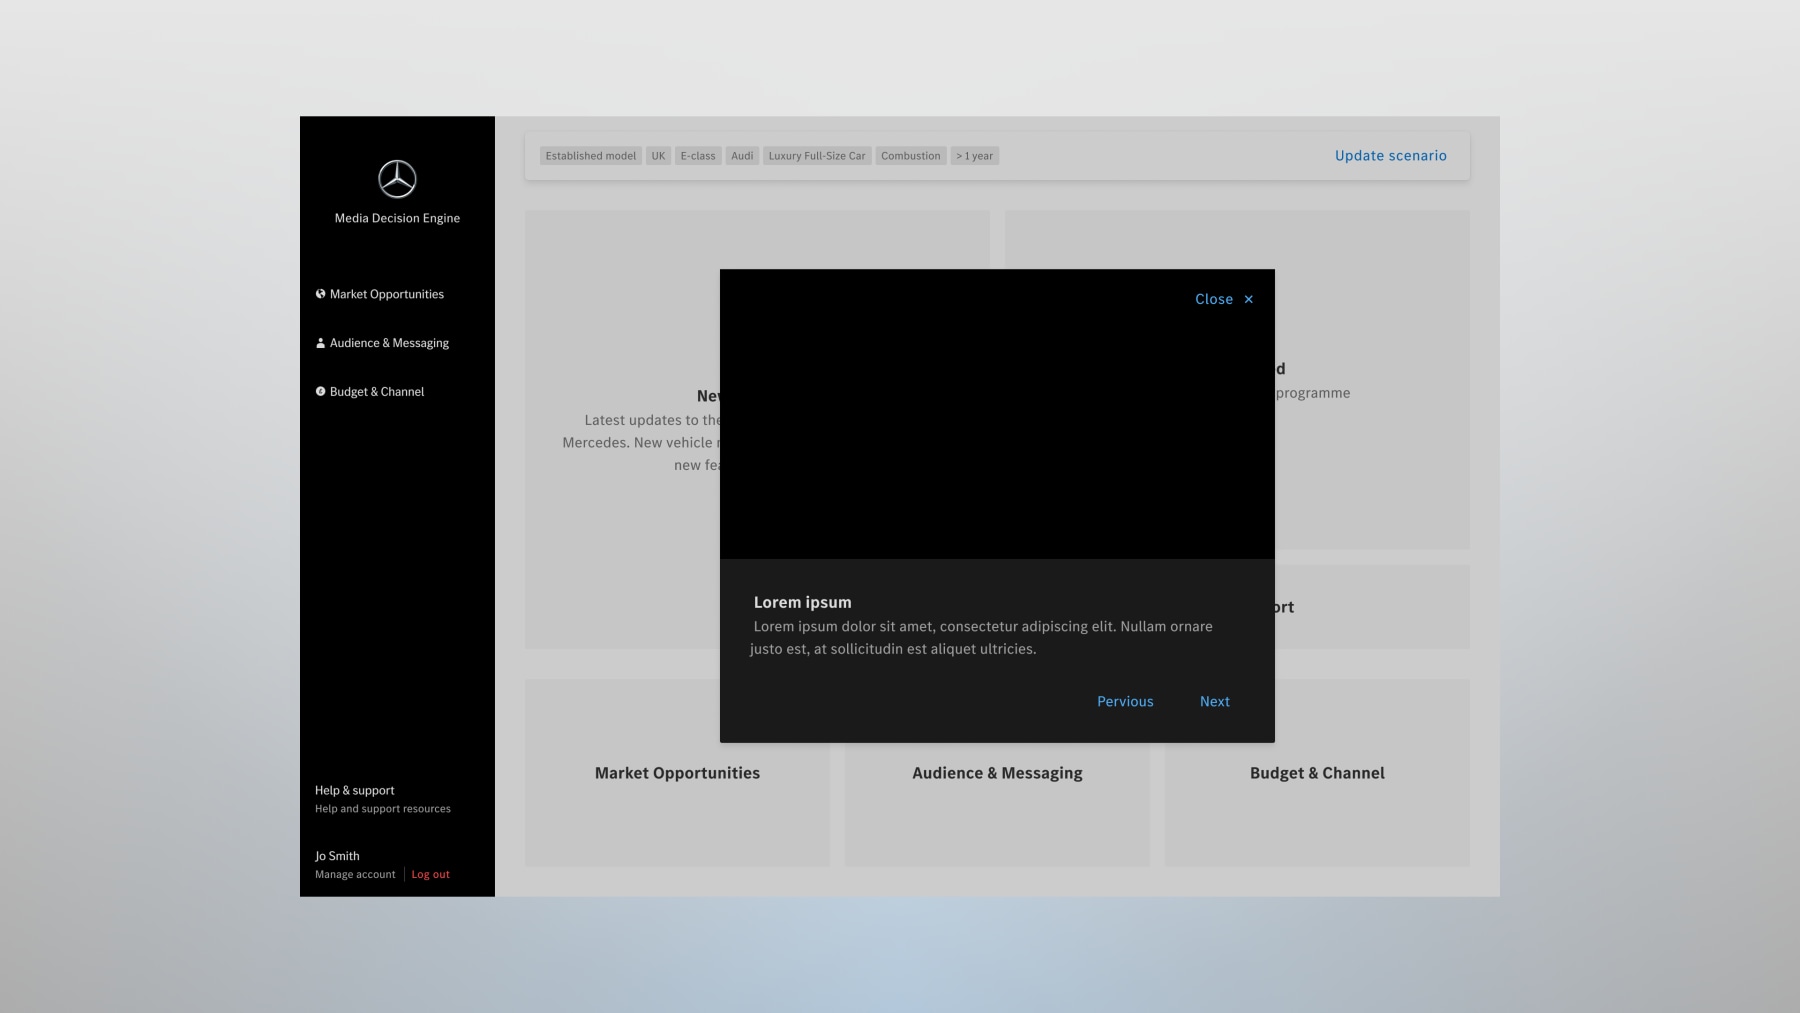1800x1013 pixels.
Task: Go to the Pervious slide
Action: click(1125, 701)
